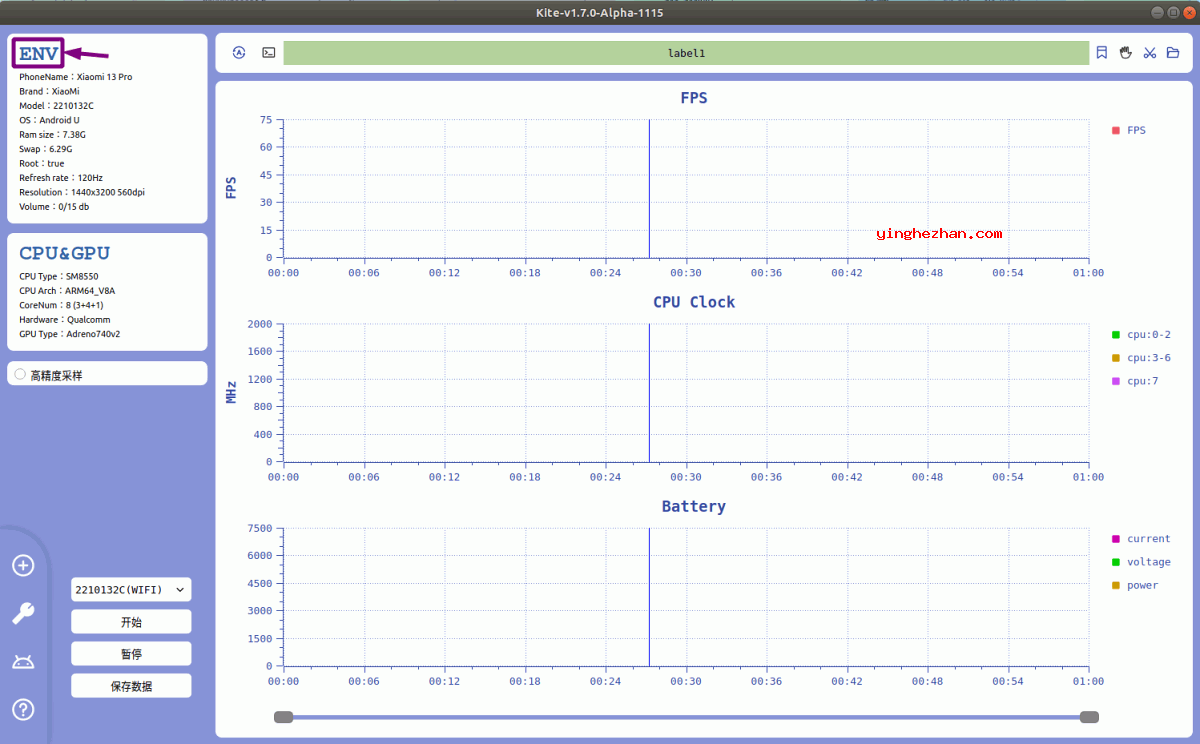Screen dimensions: 1200x744
Task: Toggle the voltage legend entry
Action: pyautogui.click(x=1141, y=562)
